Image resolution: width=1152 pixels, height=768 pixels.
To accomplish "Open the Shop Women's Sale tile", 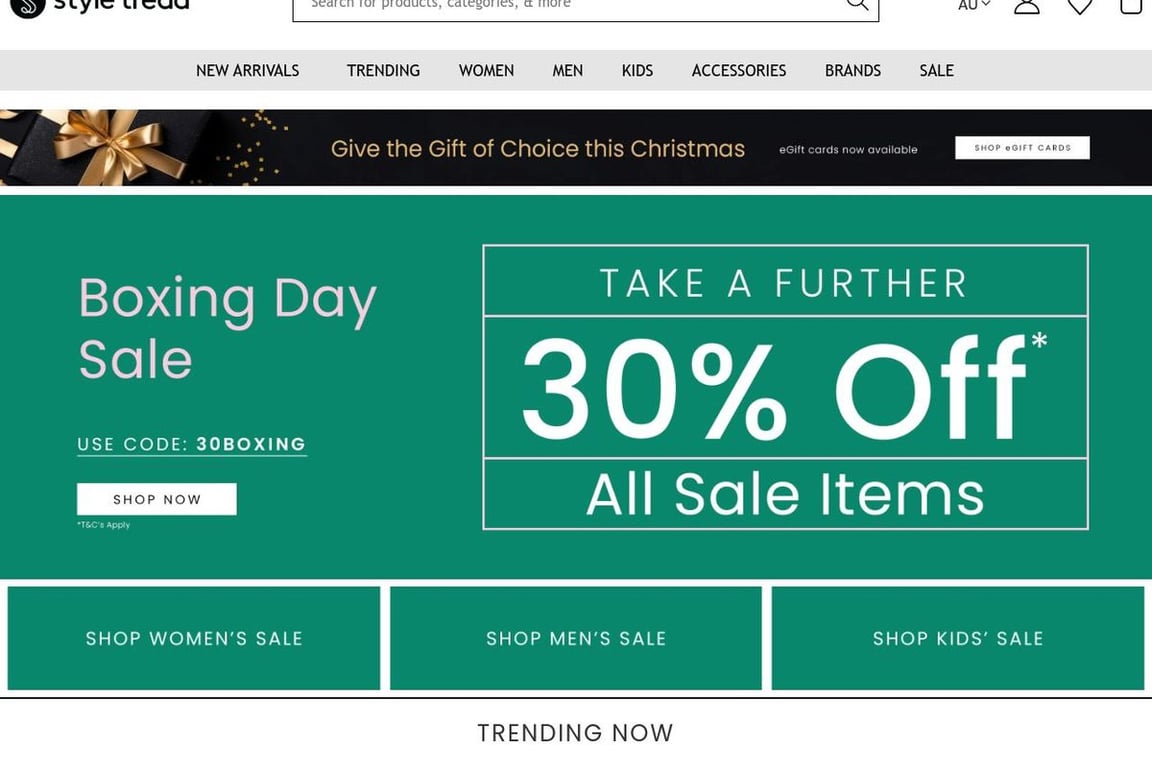I will click(194, 638).
